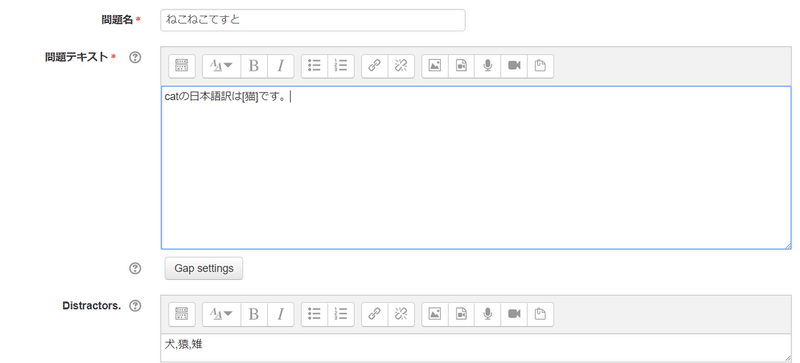Apply bold in Distractors editor
The image size is (800, 363).
pyautogui.click(x=254, y=314)
